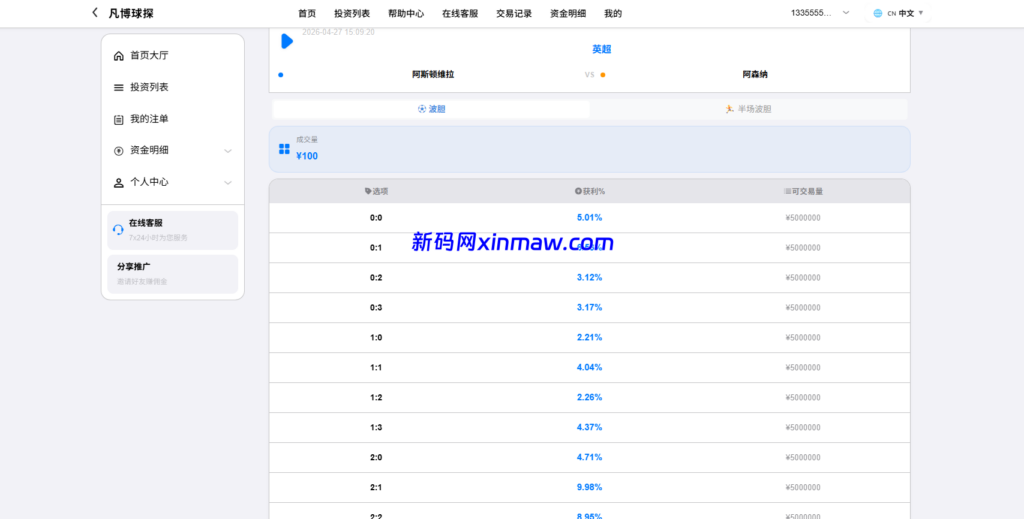Open 交易记录 in top navigation
The height and width of the screenshot is (519, 1024).
point(514,13)
